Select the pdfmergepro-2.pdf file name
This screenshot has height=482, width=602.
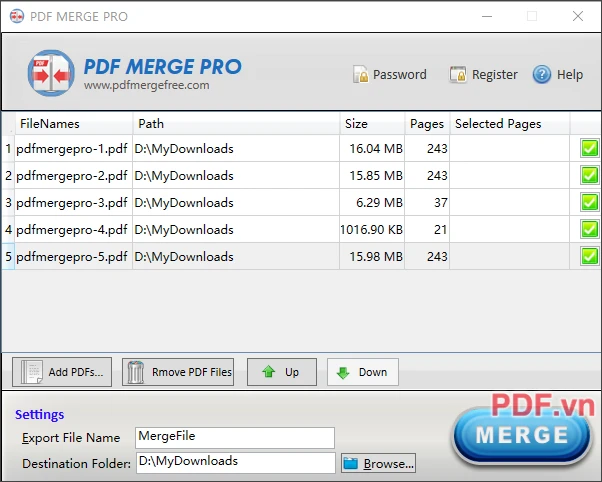72,176
